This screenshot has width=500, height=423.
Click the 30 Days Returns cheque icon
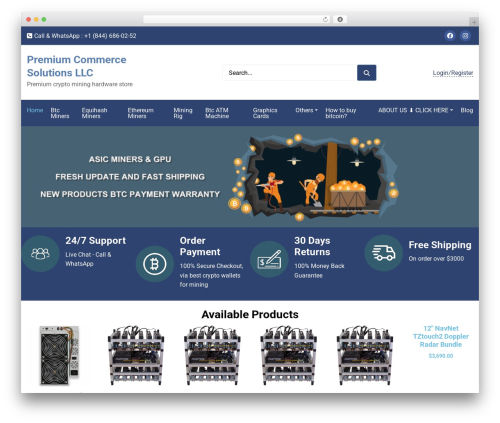pos(269,259)
